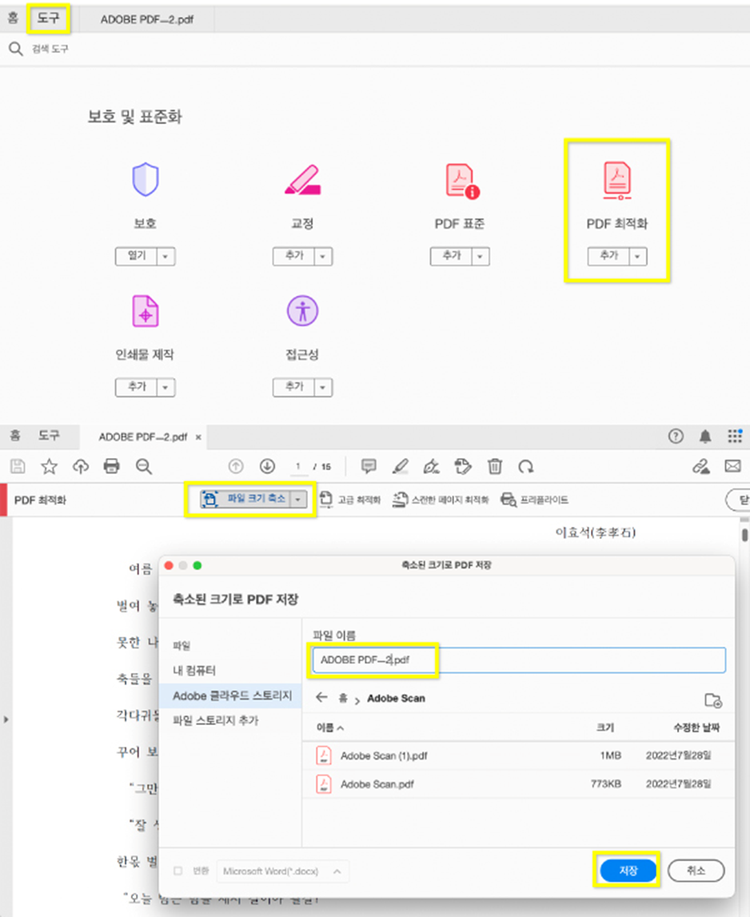Image resolution: width=750 pixels, height=917 pixels.
Task: Expand dropdown arrow beside 인쇄물 제작 추가
Action: tap(166, 387)
